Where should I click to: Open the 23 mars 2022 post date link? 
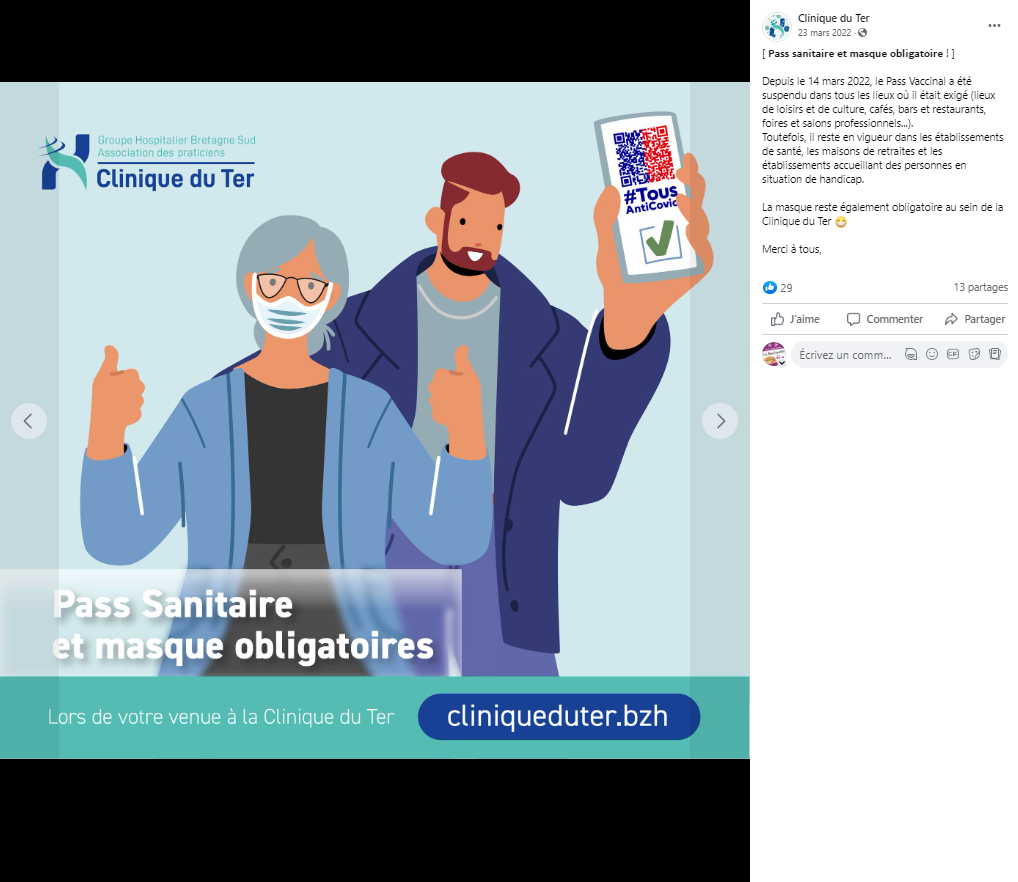[x=824, y=33]
